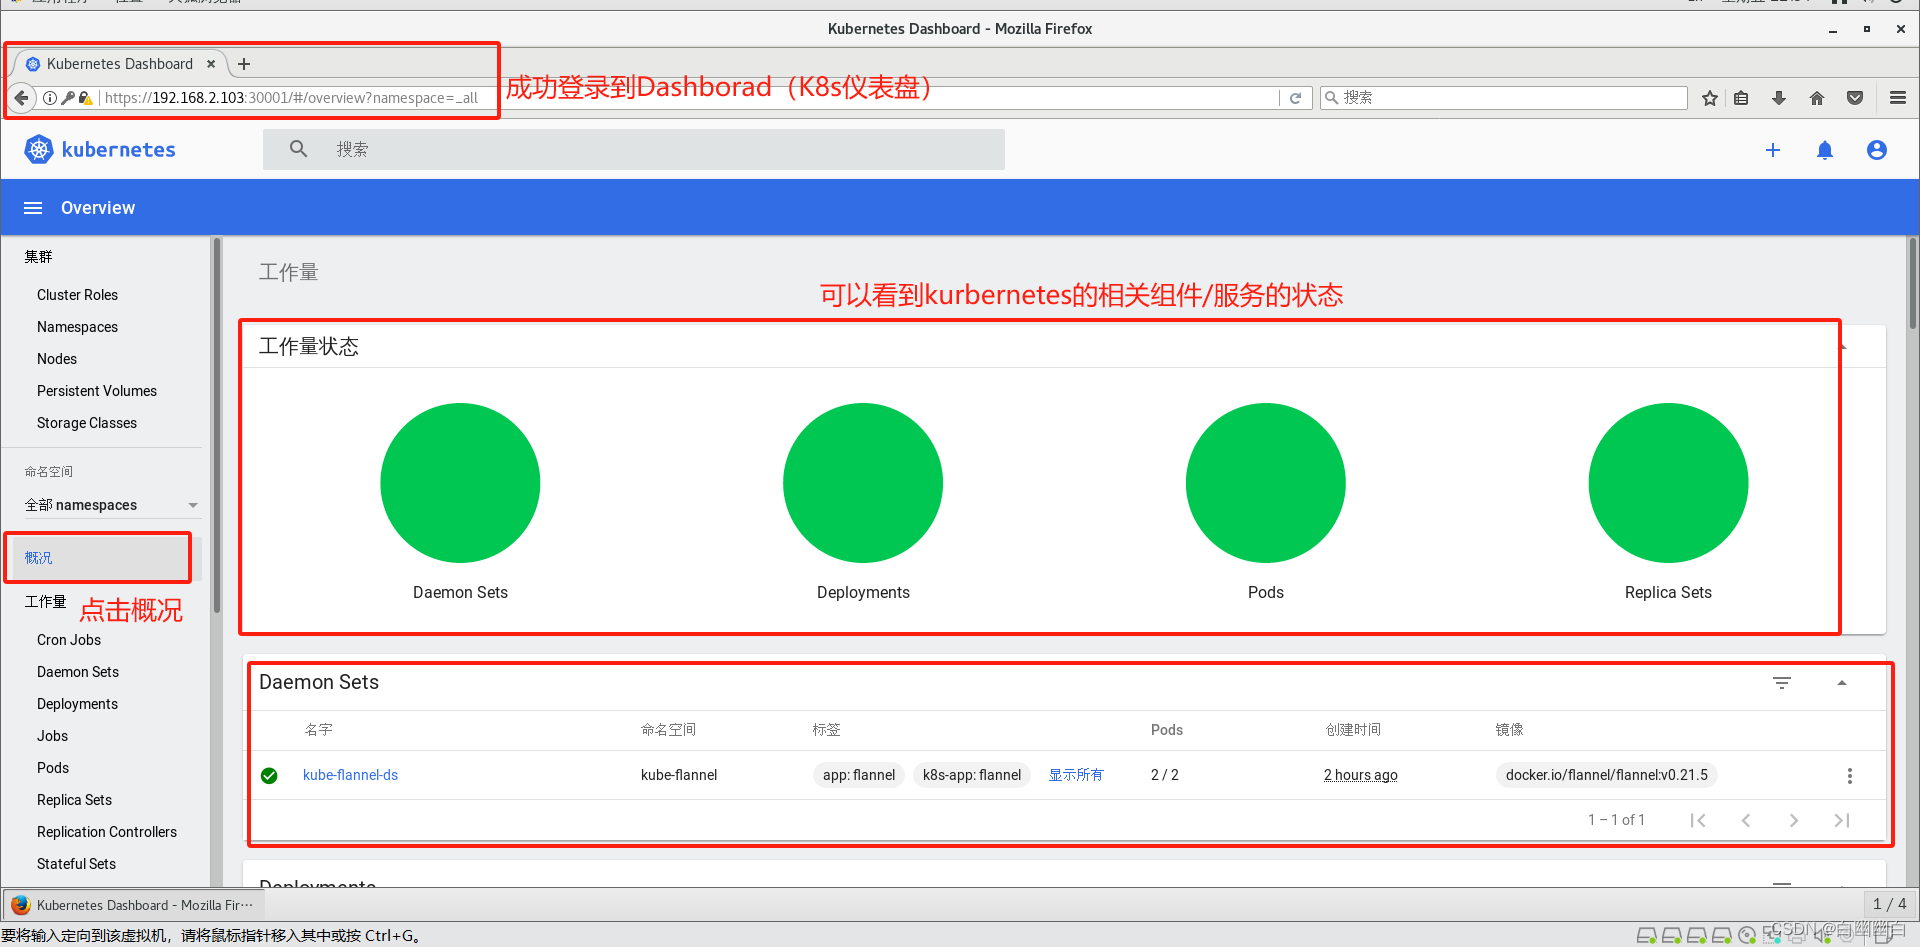This screenshot has height=947, width=1920.
Task: Click the sidebar vertical scrollbar
Action: [x=216, y=425]
